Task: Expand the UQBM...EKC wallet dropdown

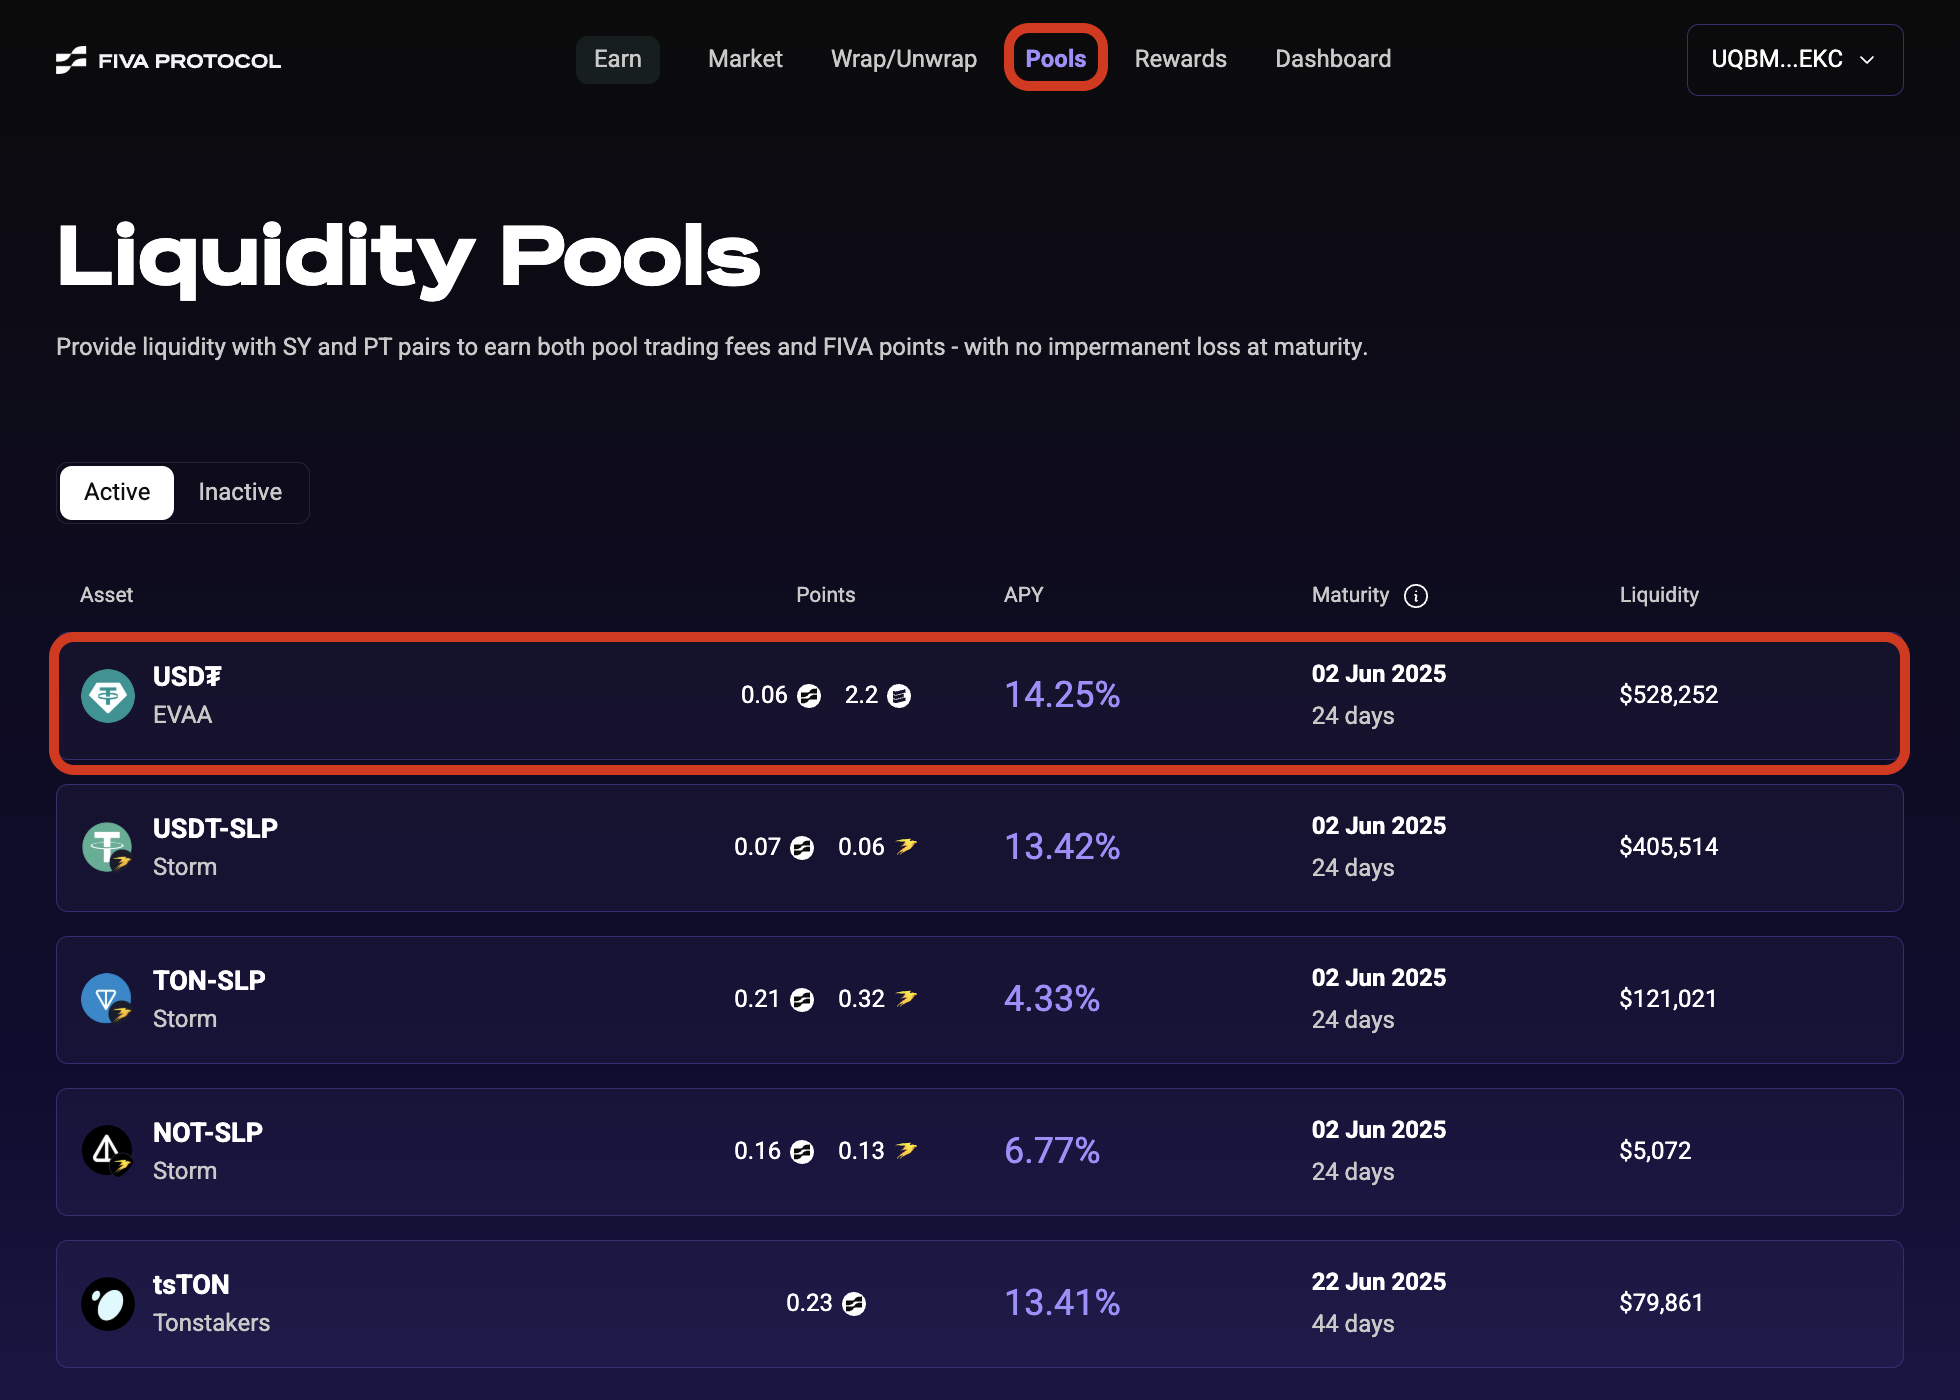Action: [1794, 60]
